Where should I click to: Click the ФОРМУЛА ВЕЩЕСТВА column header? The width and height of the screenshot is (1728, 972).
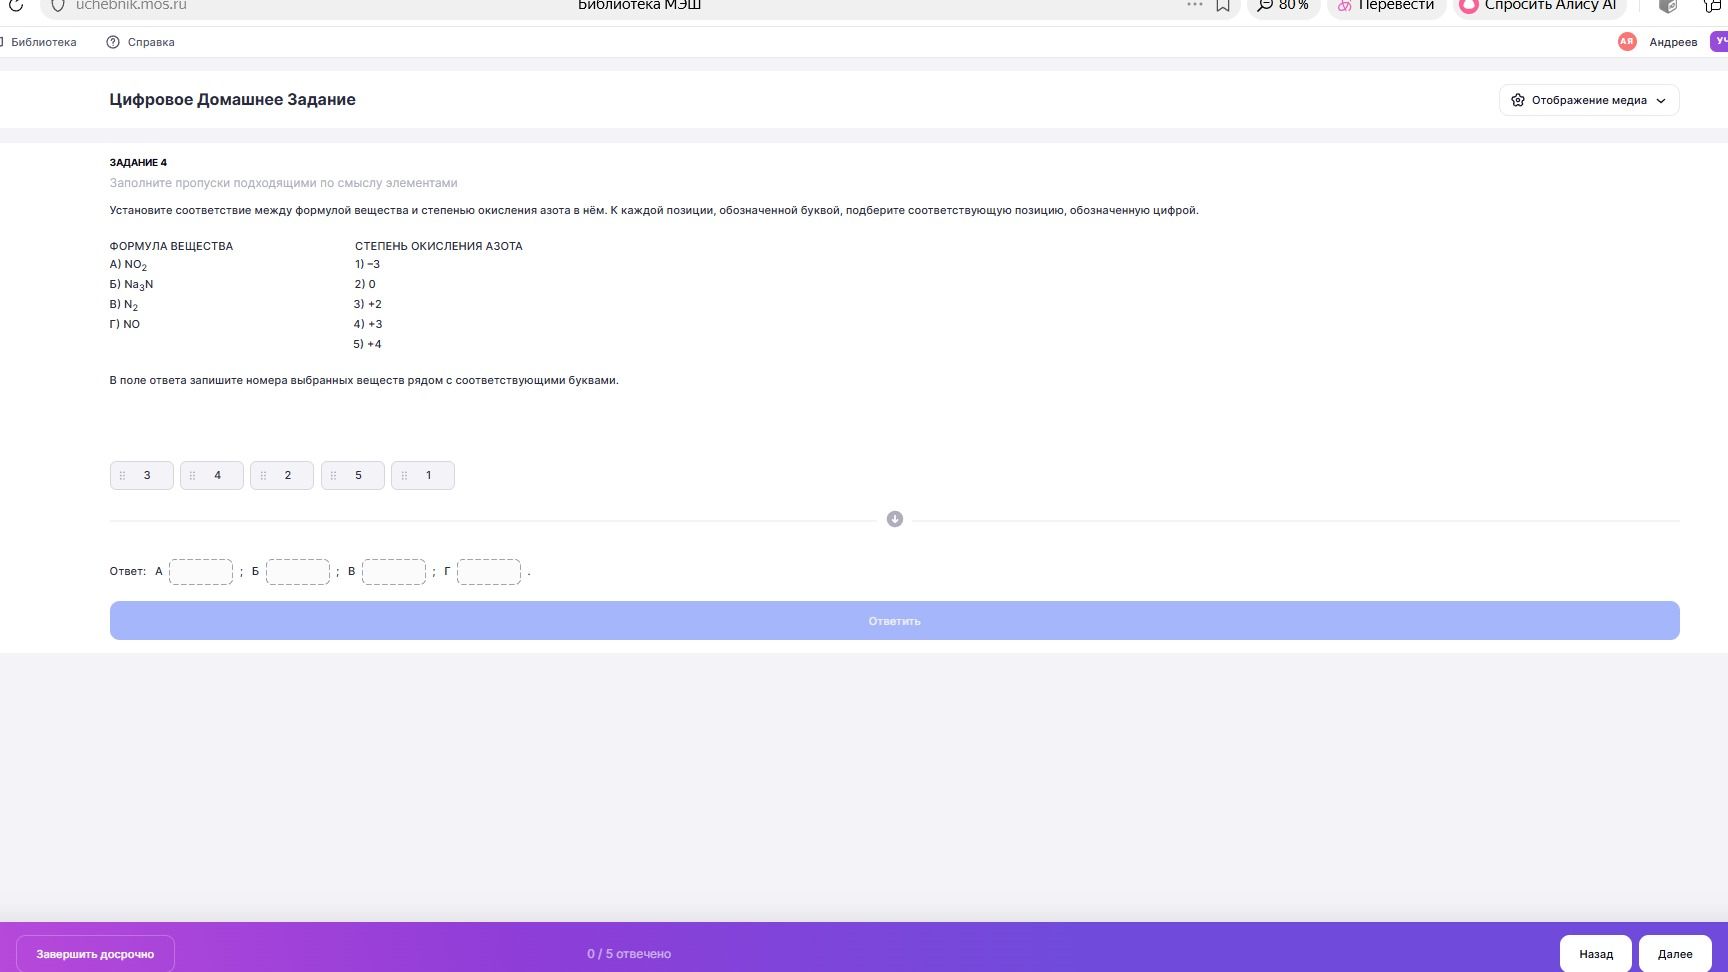click(171, 246)
